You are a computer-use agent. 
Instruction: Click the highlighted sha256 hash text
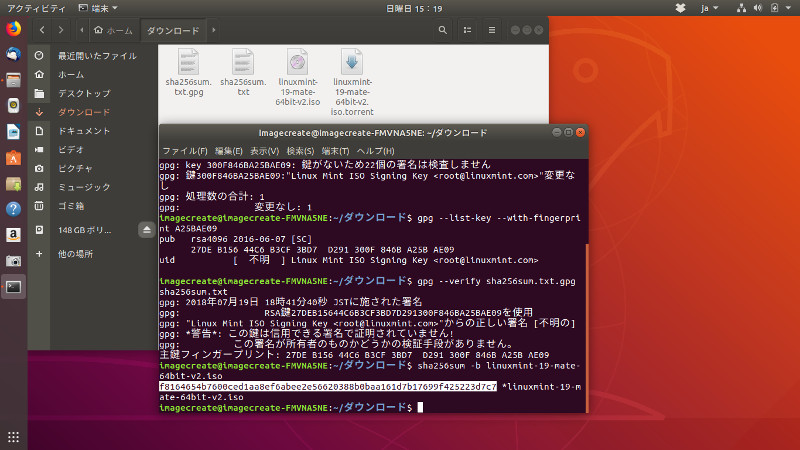point(328,387)
